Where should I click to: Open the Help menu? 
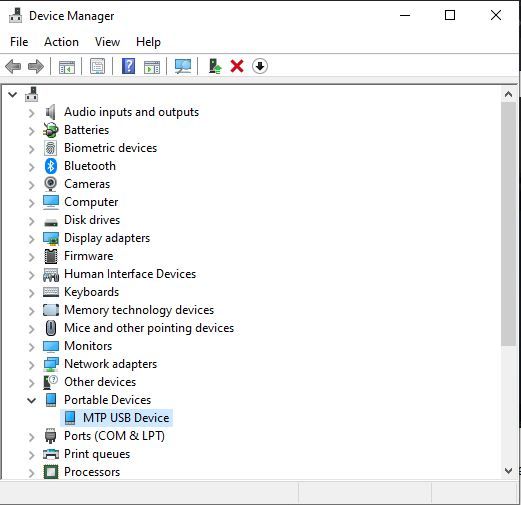pos(148,42)
